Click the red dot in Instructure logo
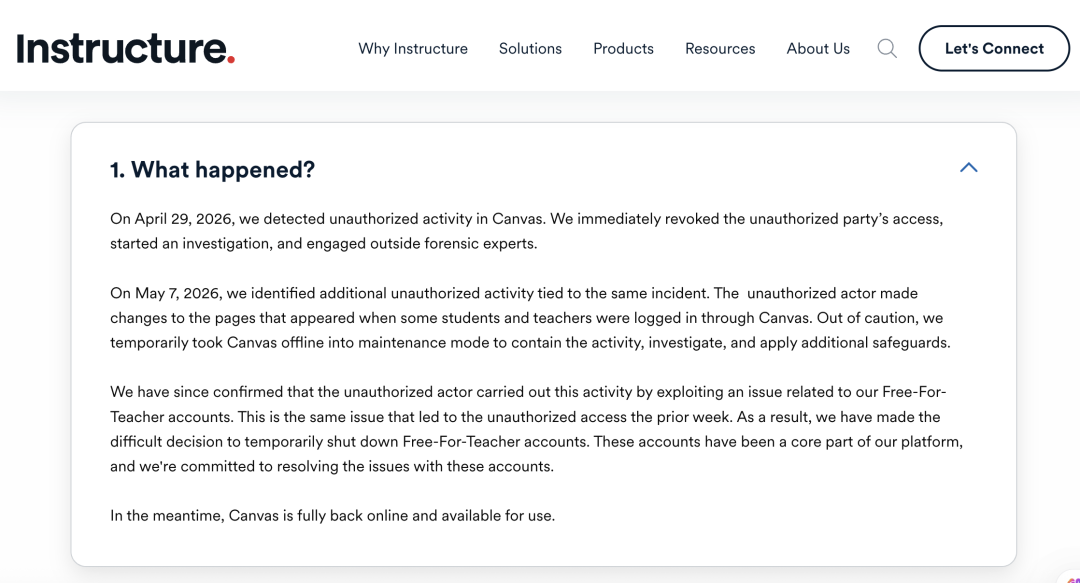 tap(231, 60)
